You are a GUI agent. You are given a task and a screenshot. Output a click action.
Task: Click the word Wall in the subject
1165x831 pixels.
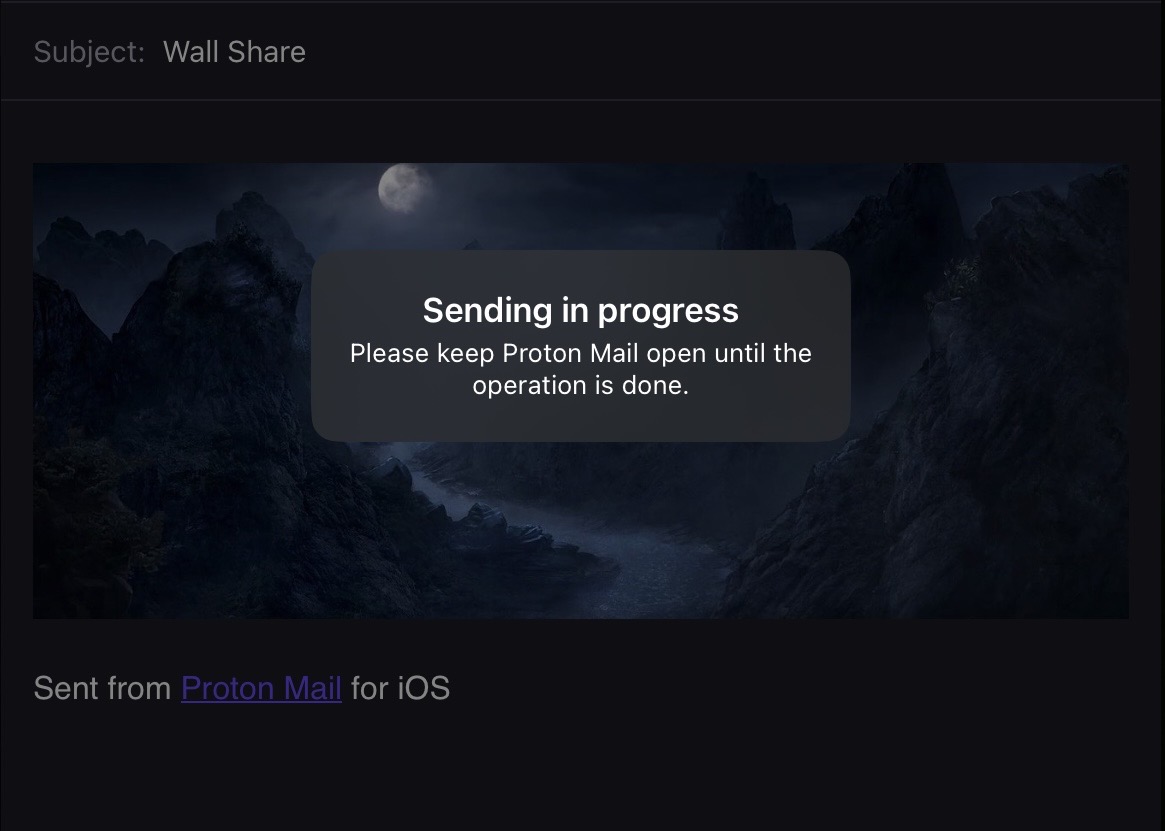(191, 52)
